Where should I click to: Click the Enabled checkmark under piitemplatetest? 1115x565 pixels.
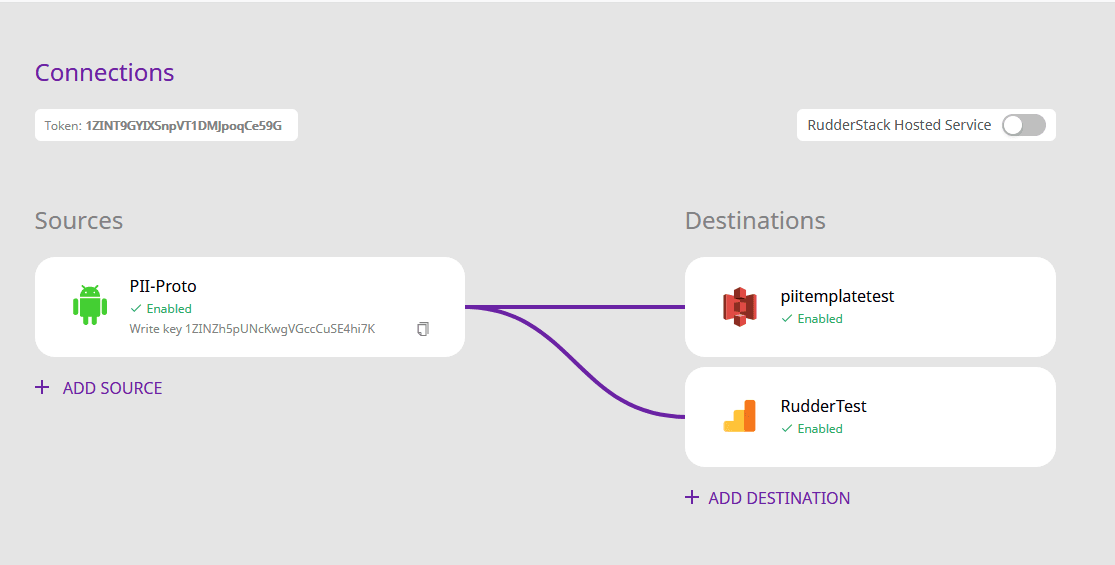point(787,319)
